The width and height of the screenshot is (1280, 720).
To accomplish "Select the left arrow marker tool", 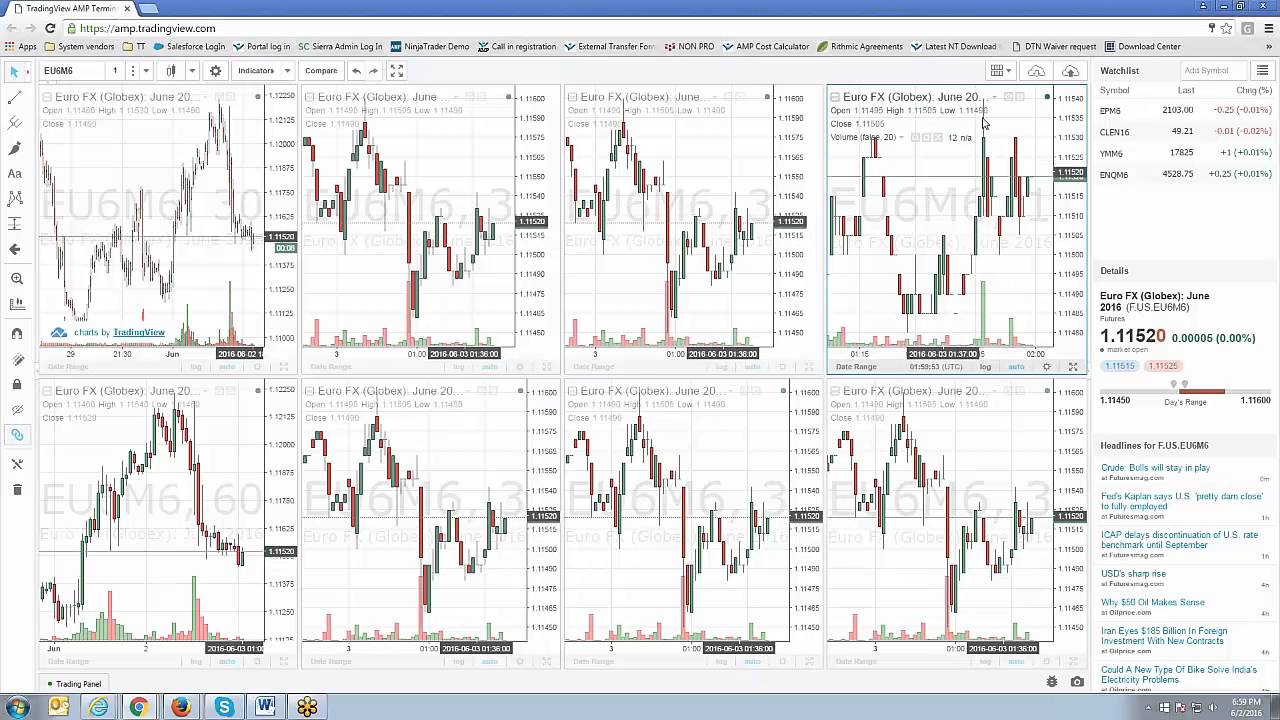I will tap(15, 249).
